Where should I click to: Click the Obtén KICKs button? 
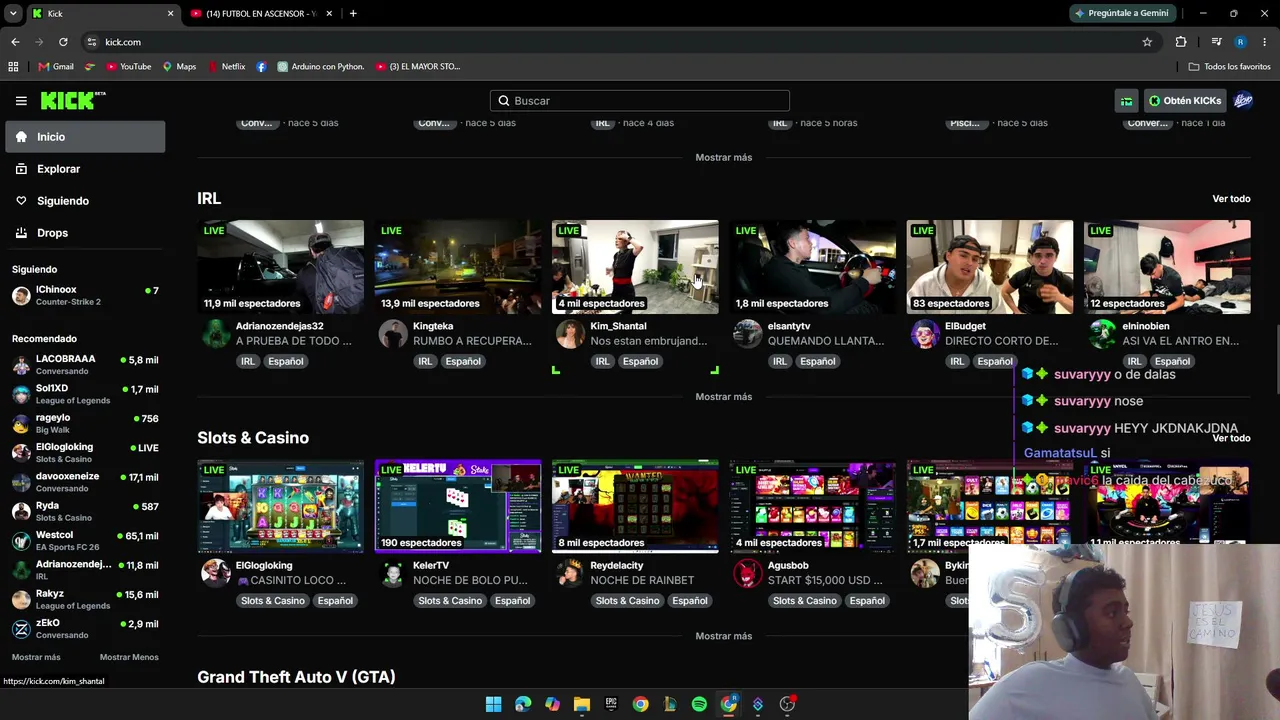pos(1185,101)
